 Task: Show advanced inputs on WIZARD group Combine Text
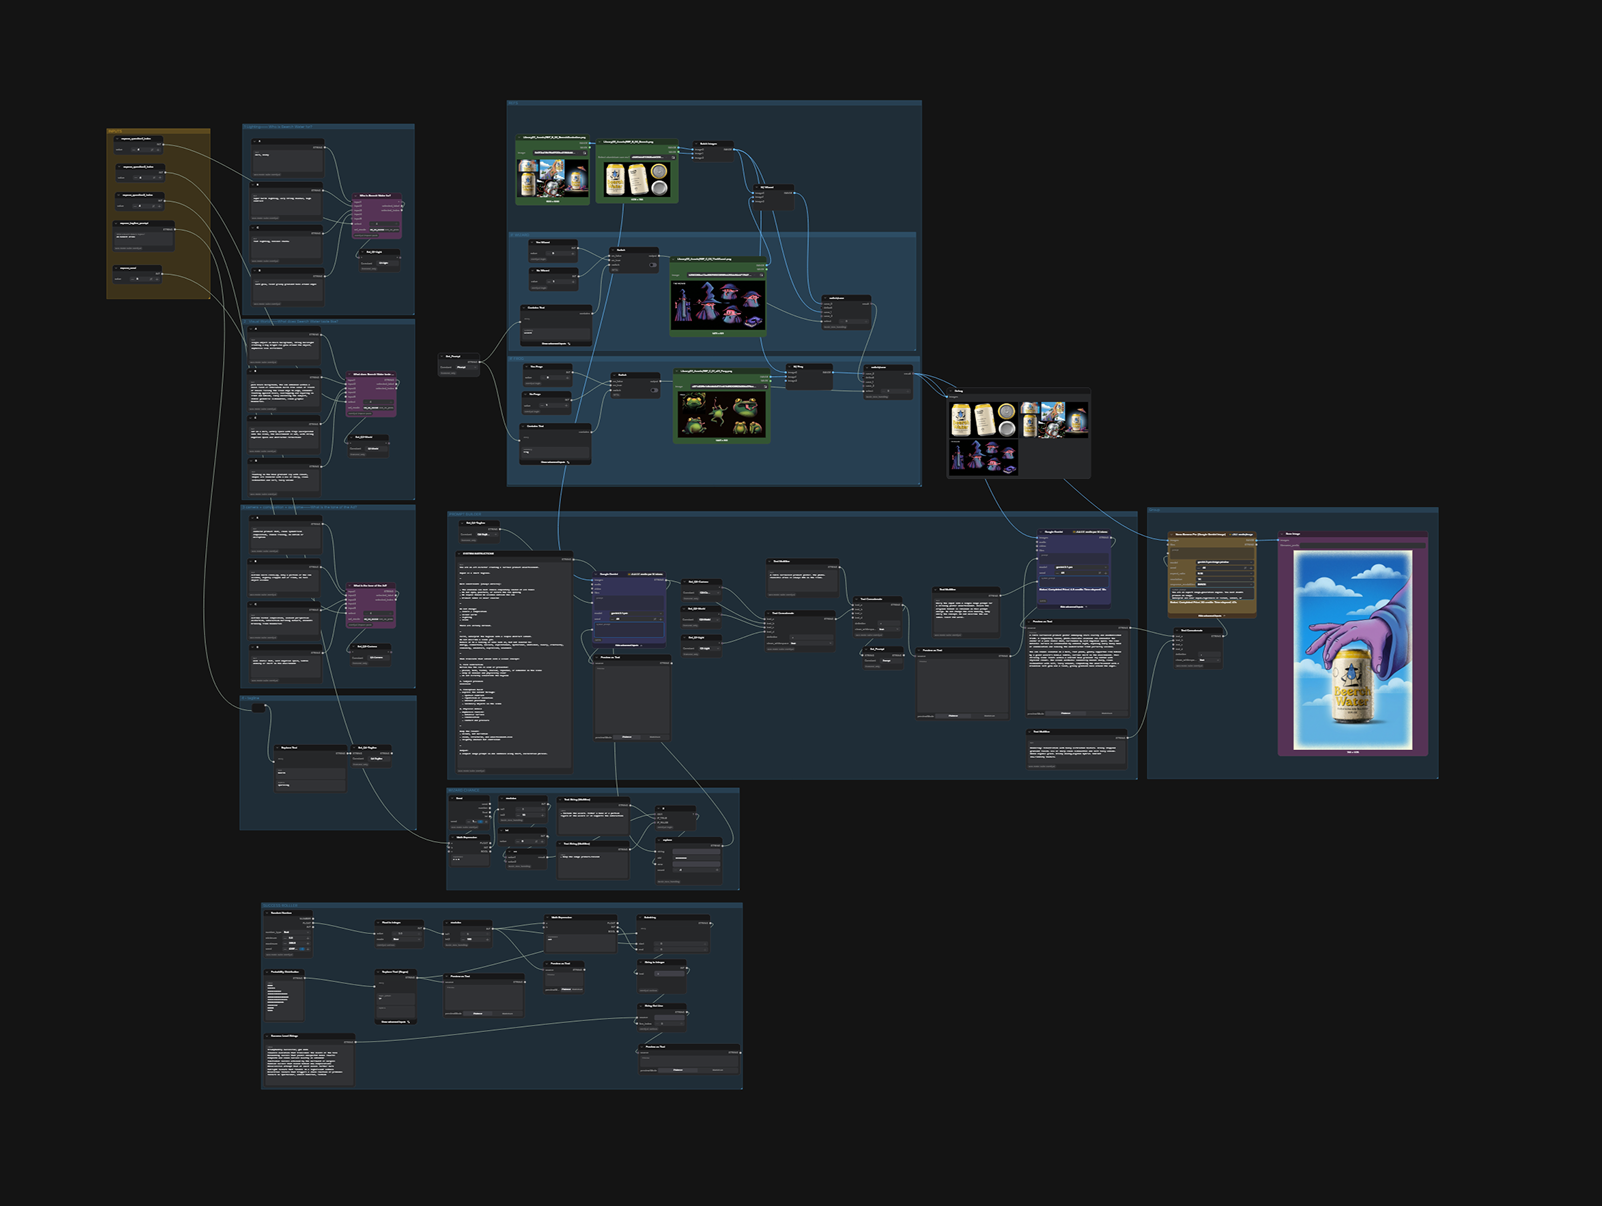click(x=556, y=344)
